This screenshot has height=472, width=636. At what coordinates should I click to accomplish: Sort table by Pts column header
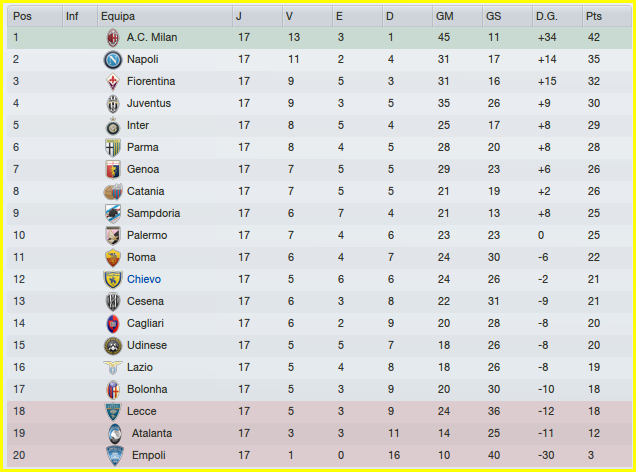(x=594, y=16)
